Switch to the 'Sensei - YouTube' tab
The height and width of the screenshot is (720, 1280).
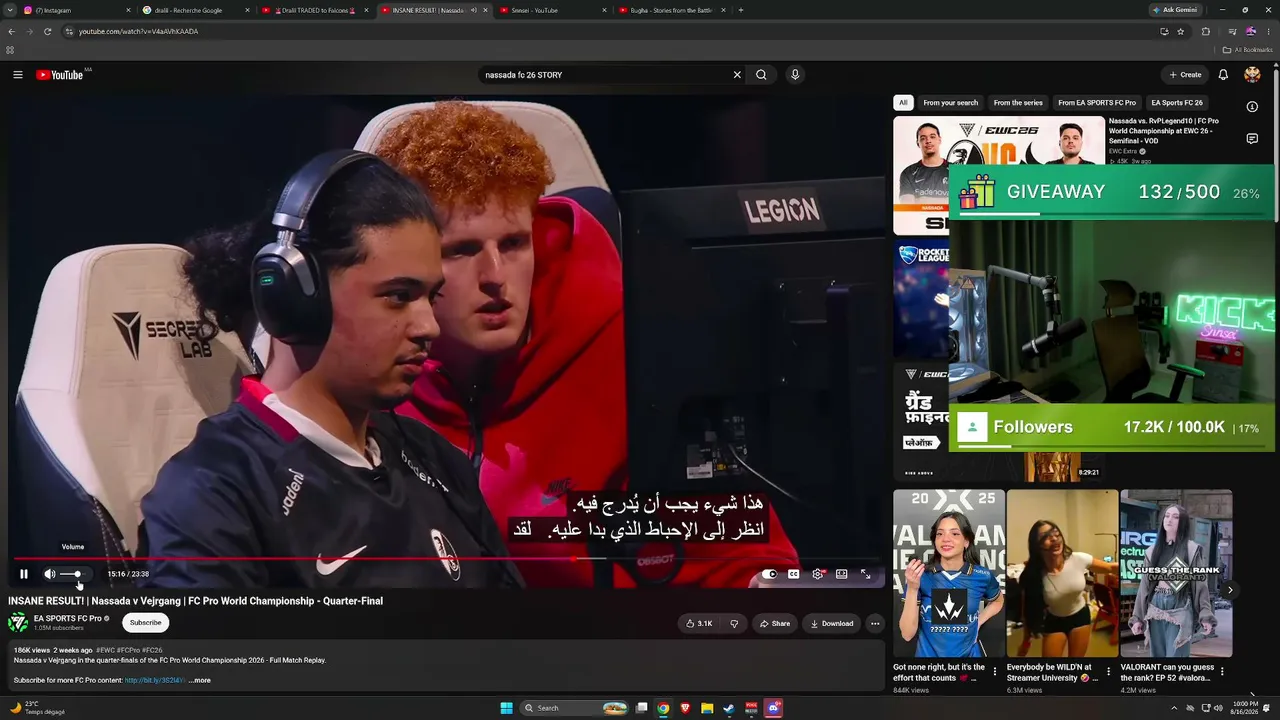553,10
